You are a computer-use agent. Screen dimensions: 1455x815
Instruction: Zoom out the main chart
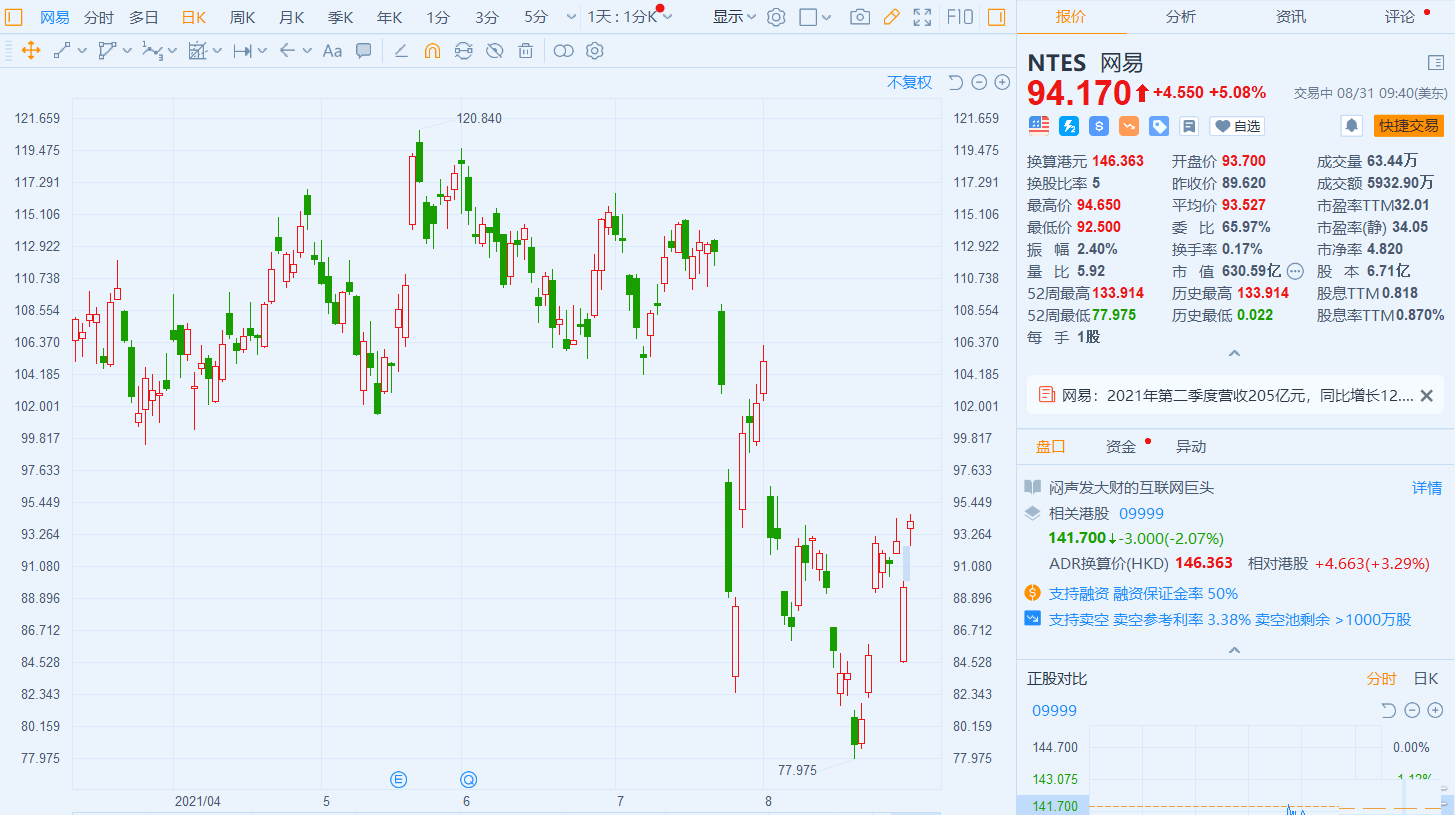[979, 82]
